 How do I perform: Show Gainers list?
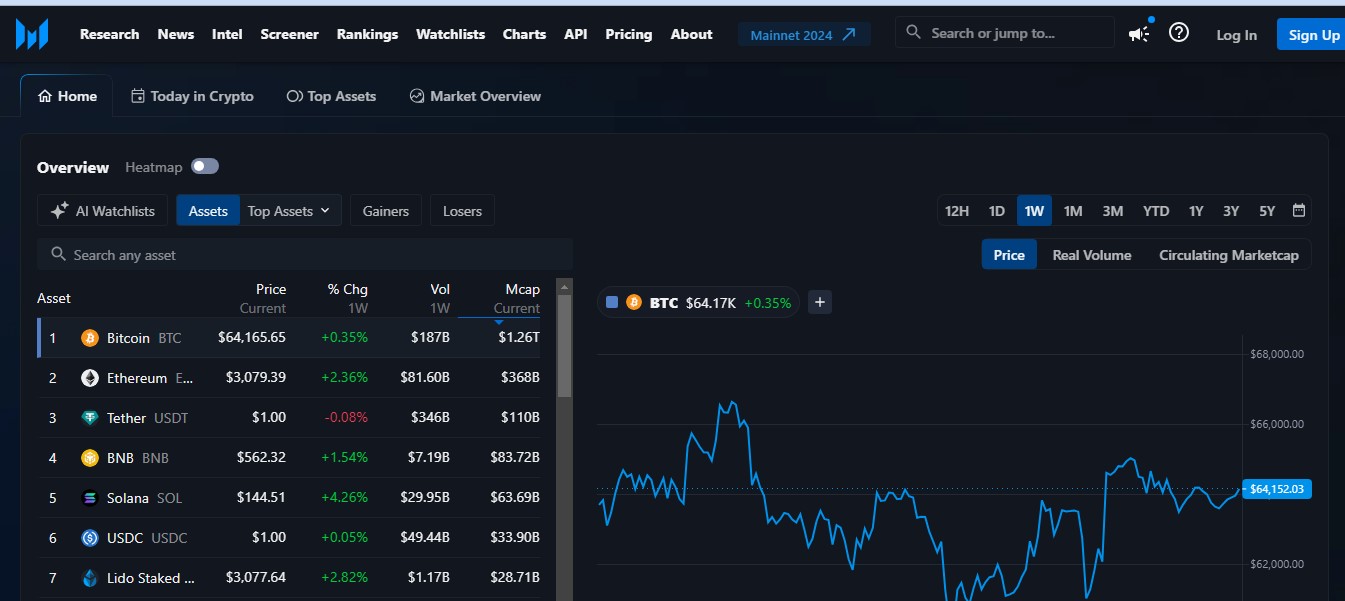tap(386, 211)
